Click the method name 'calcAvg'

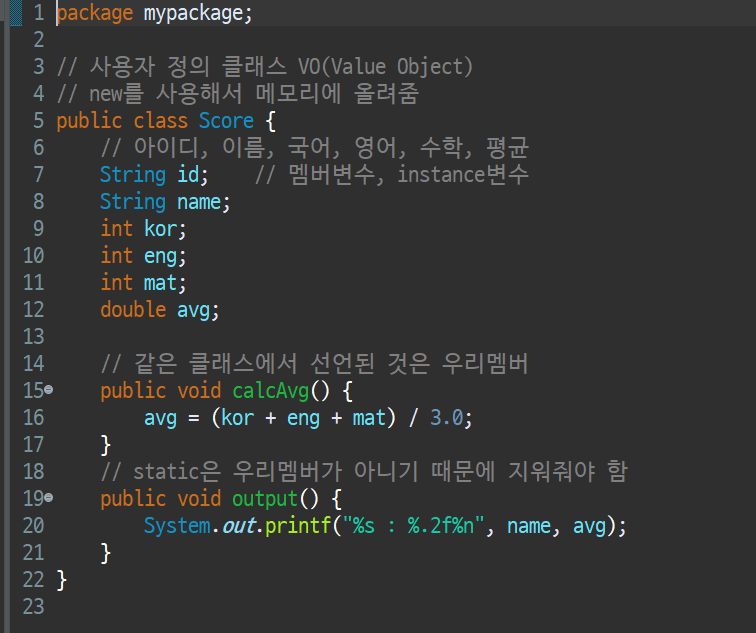pyautogui.click(x=270, y=391)
